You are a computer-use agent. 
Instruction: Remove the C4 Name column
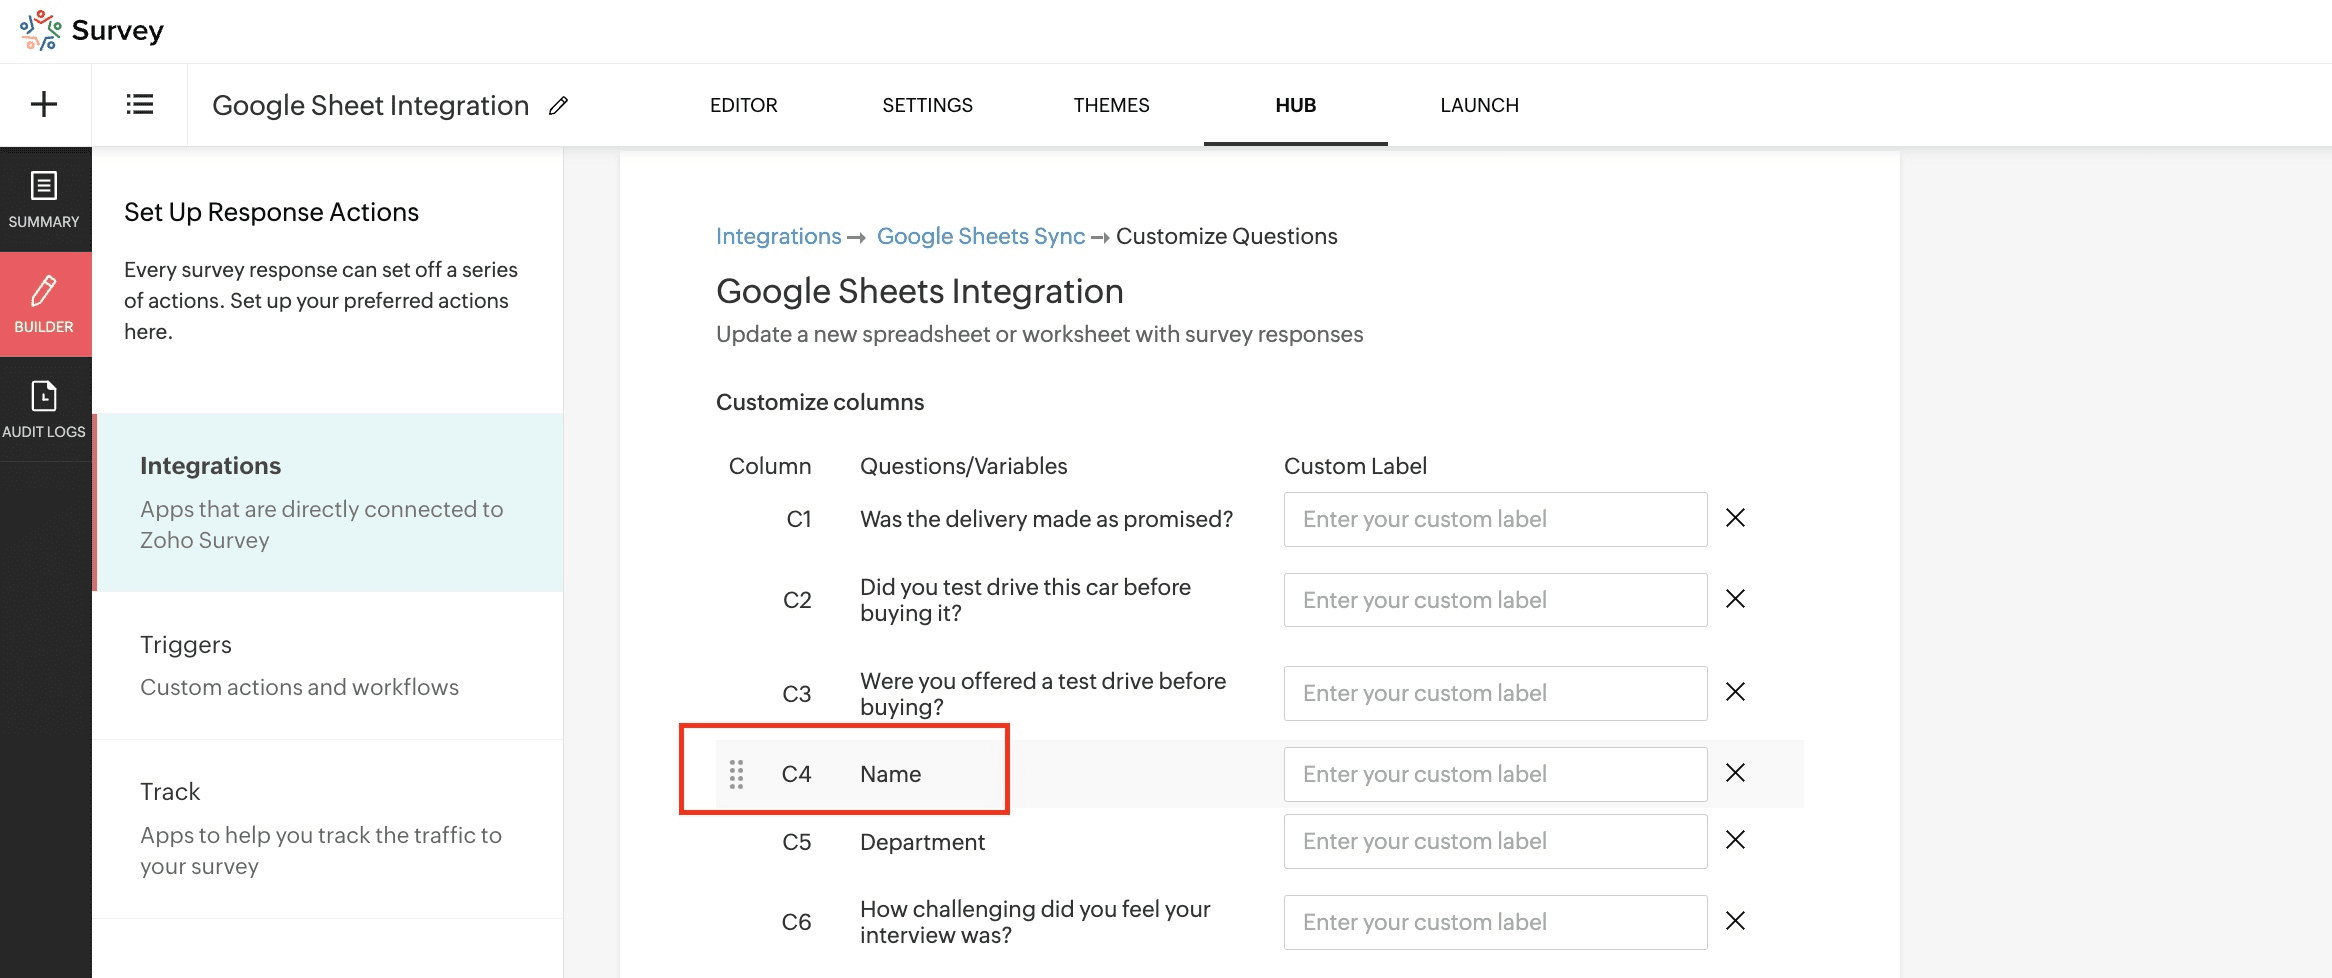(1735, 773)
